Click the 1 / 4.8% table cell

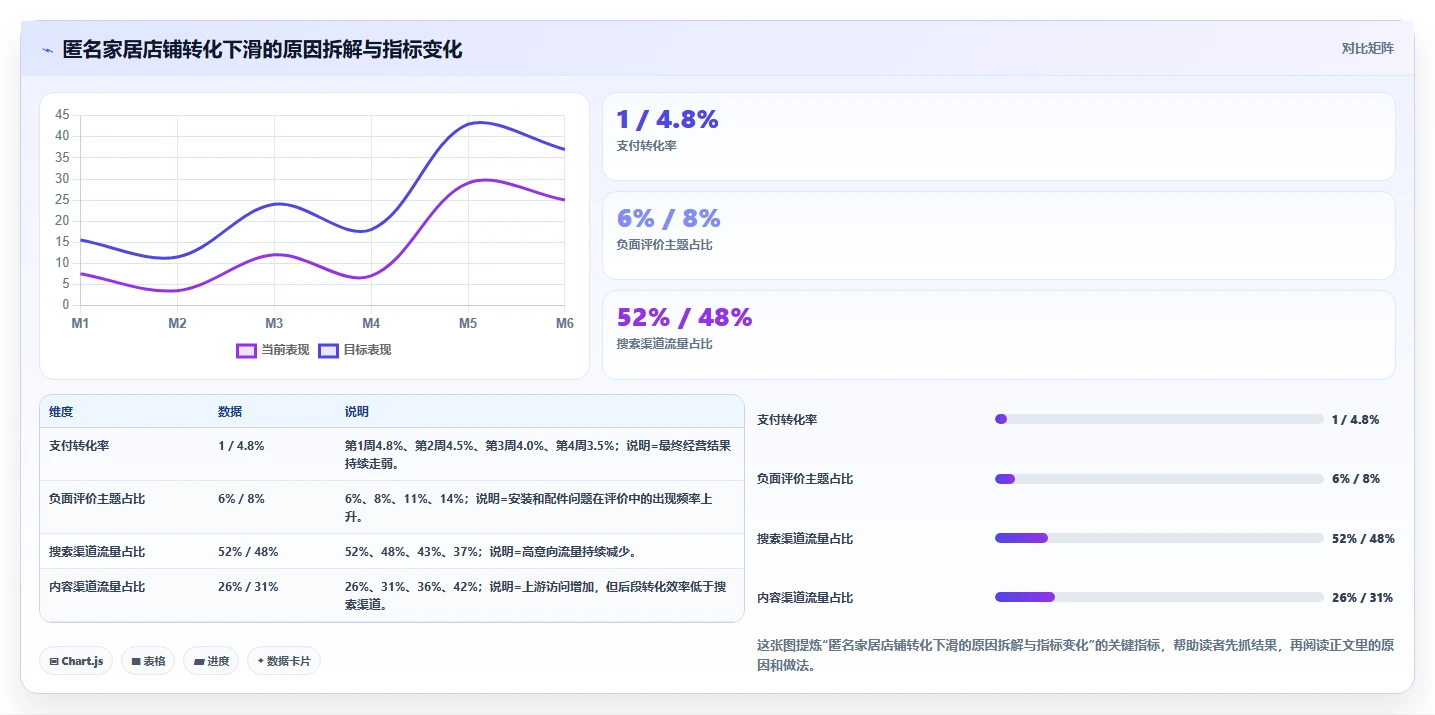point(241,446)
